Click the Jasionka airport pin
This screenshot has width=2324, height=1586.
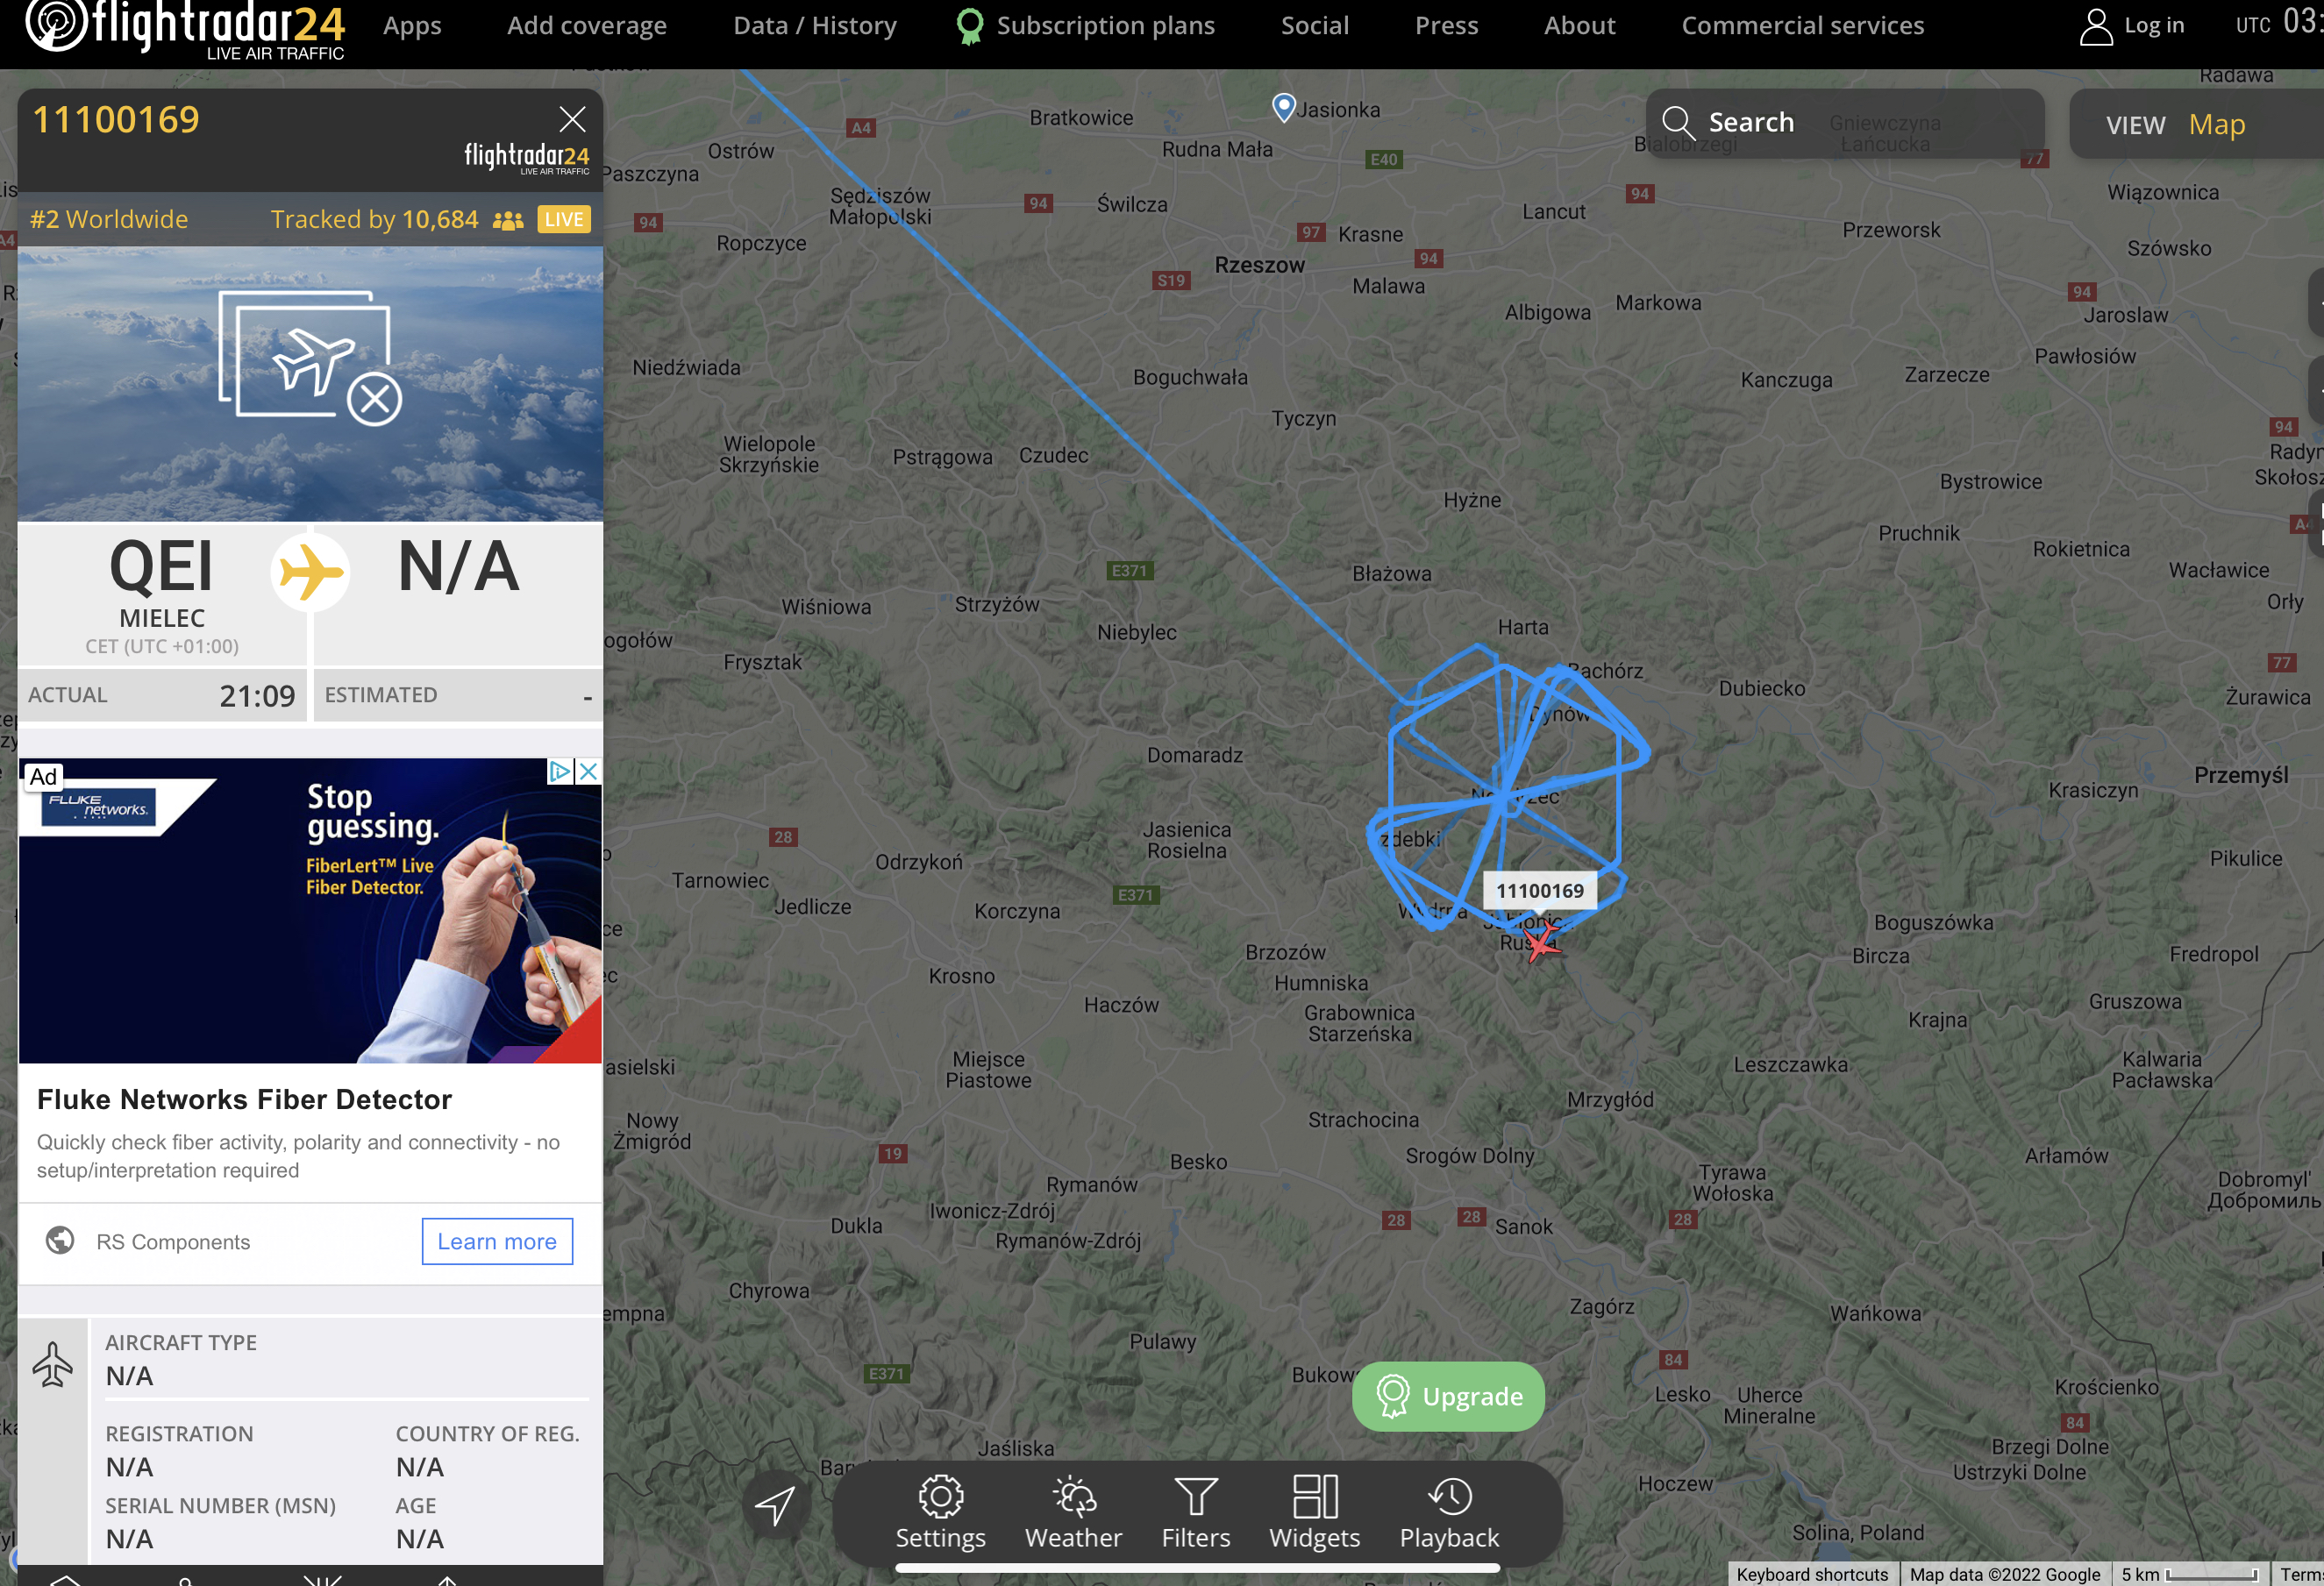pyautogui.click(x=1283, y=107)
